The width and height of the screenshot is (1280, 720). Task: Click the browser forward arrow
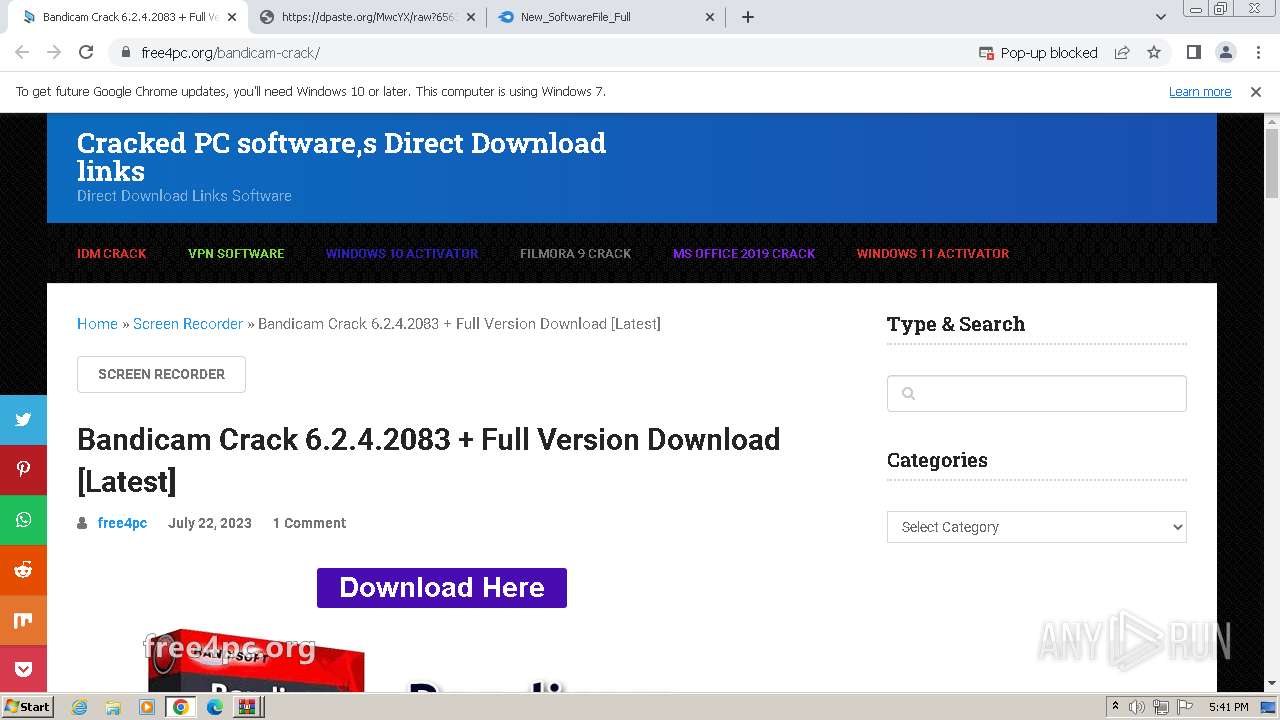(54, 53)
